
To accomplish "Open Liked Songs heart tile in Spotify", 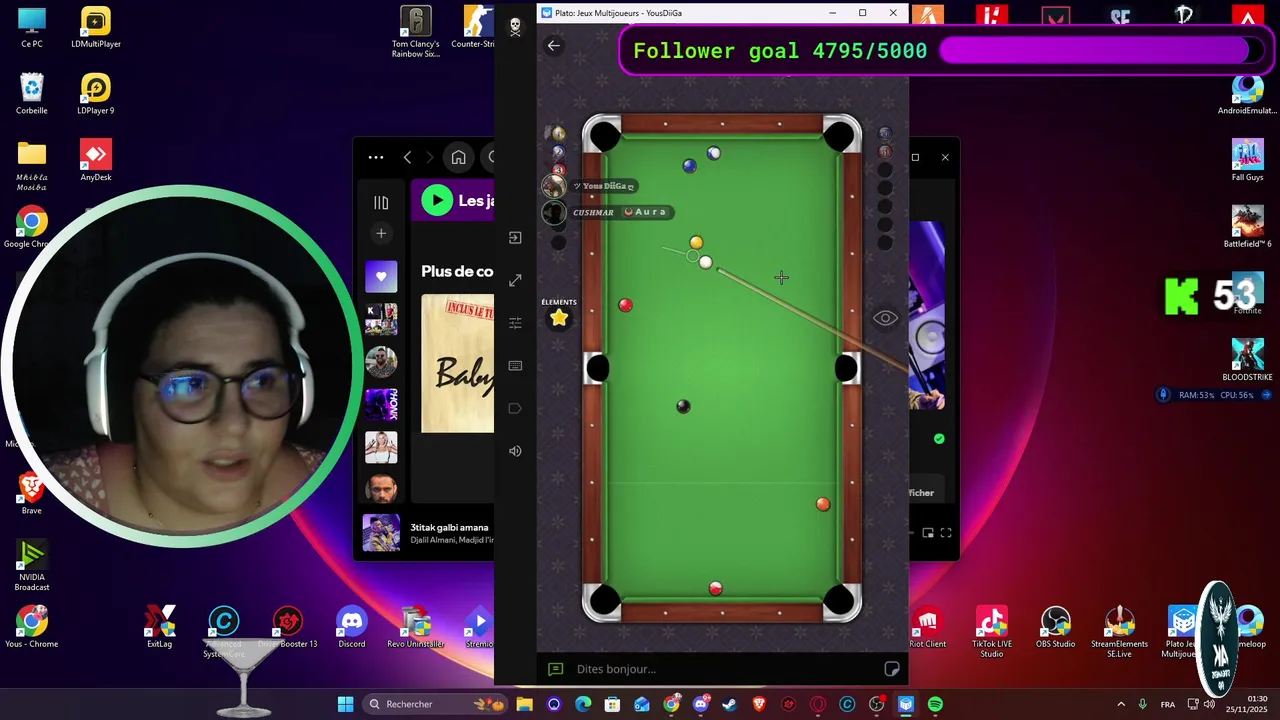I will click(x=381, y=276).
